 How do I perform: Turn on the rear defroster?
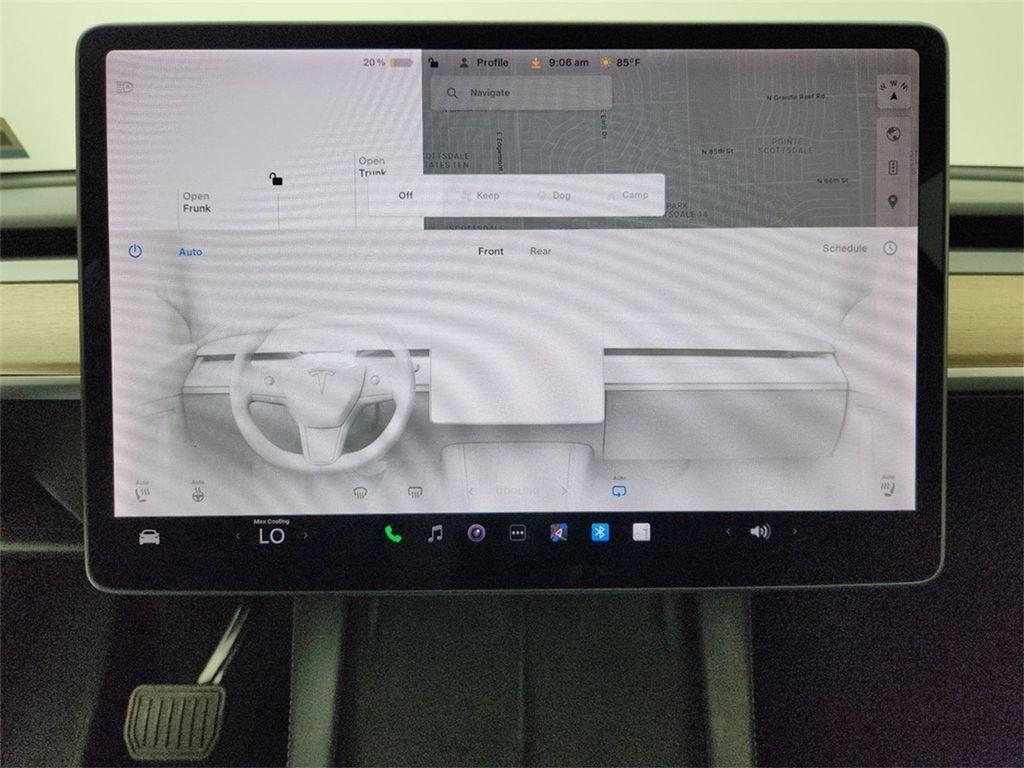[412, 491]
